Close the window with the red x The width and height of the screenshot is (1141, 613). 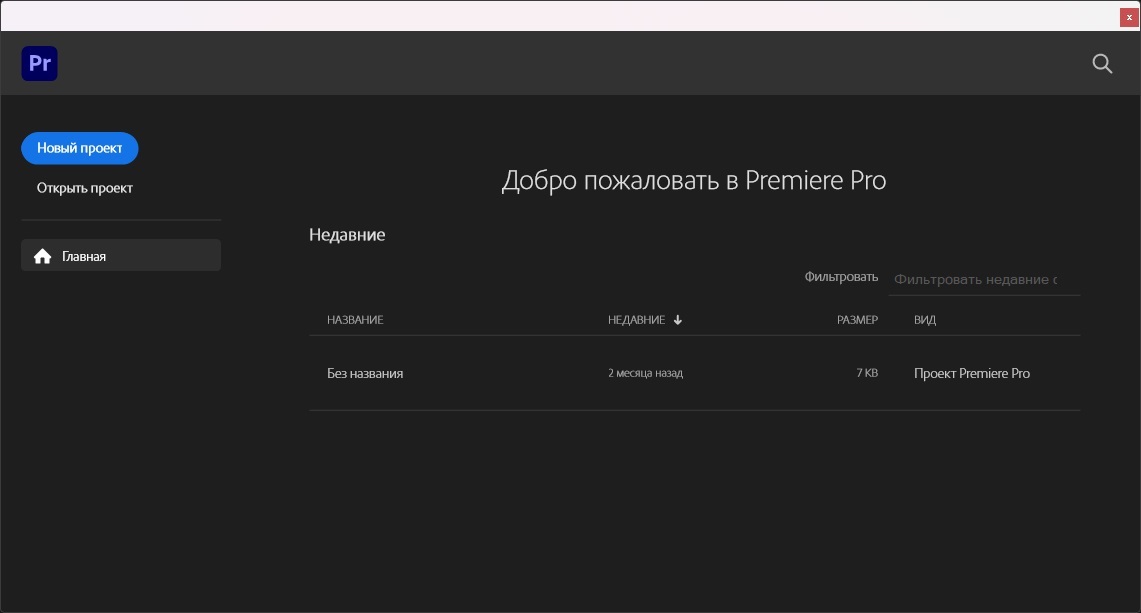click(1129, 17)
